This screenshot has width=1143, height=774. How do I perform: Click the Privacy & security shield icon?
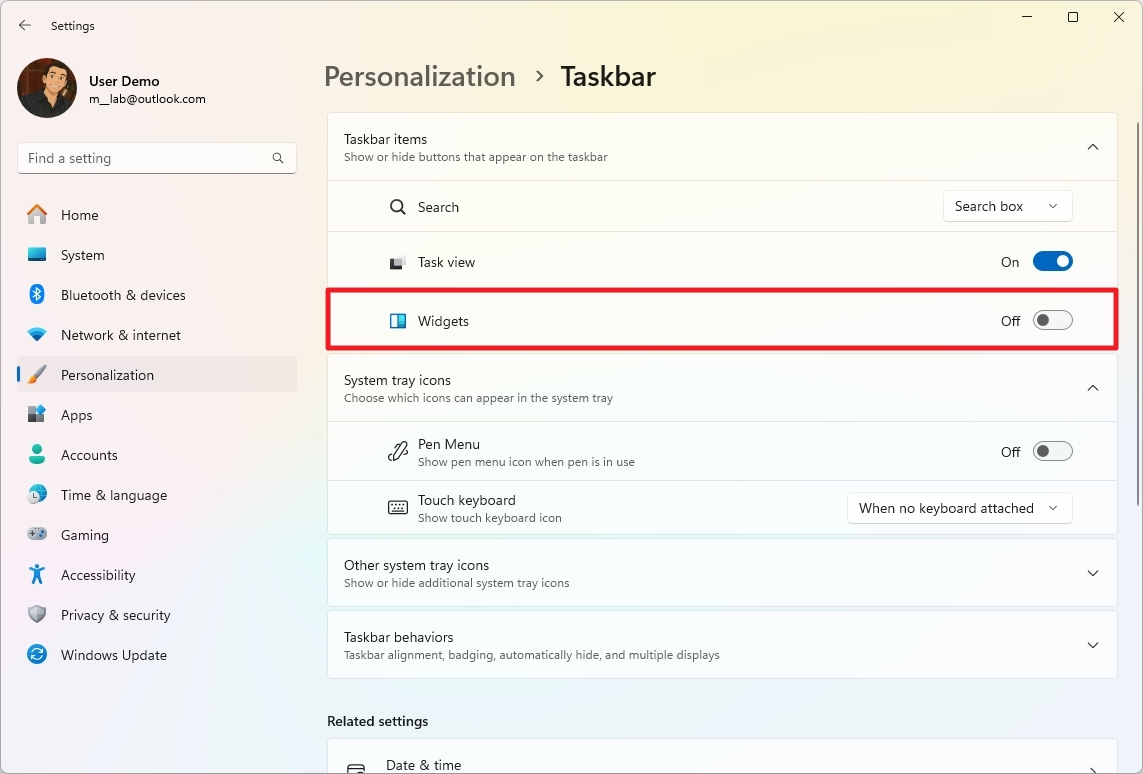click(x=37, y=615)
